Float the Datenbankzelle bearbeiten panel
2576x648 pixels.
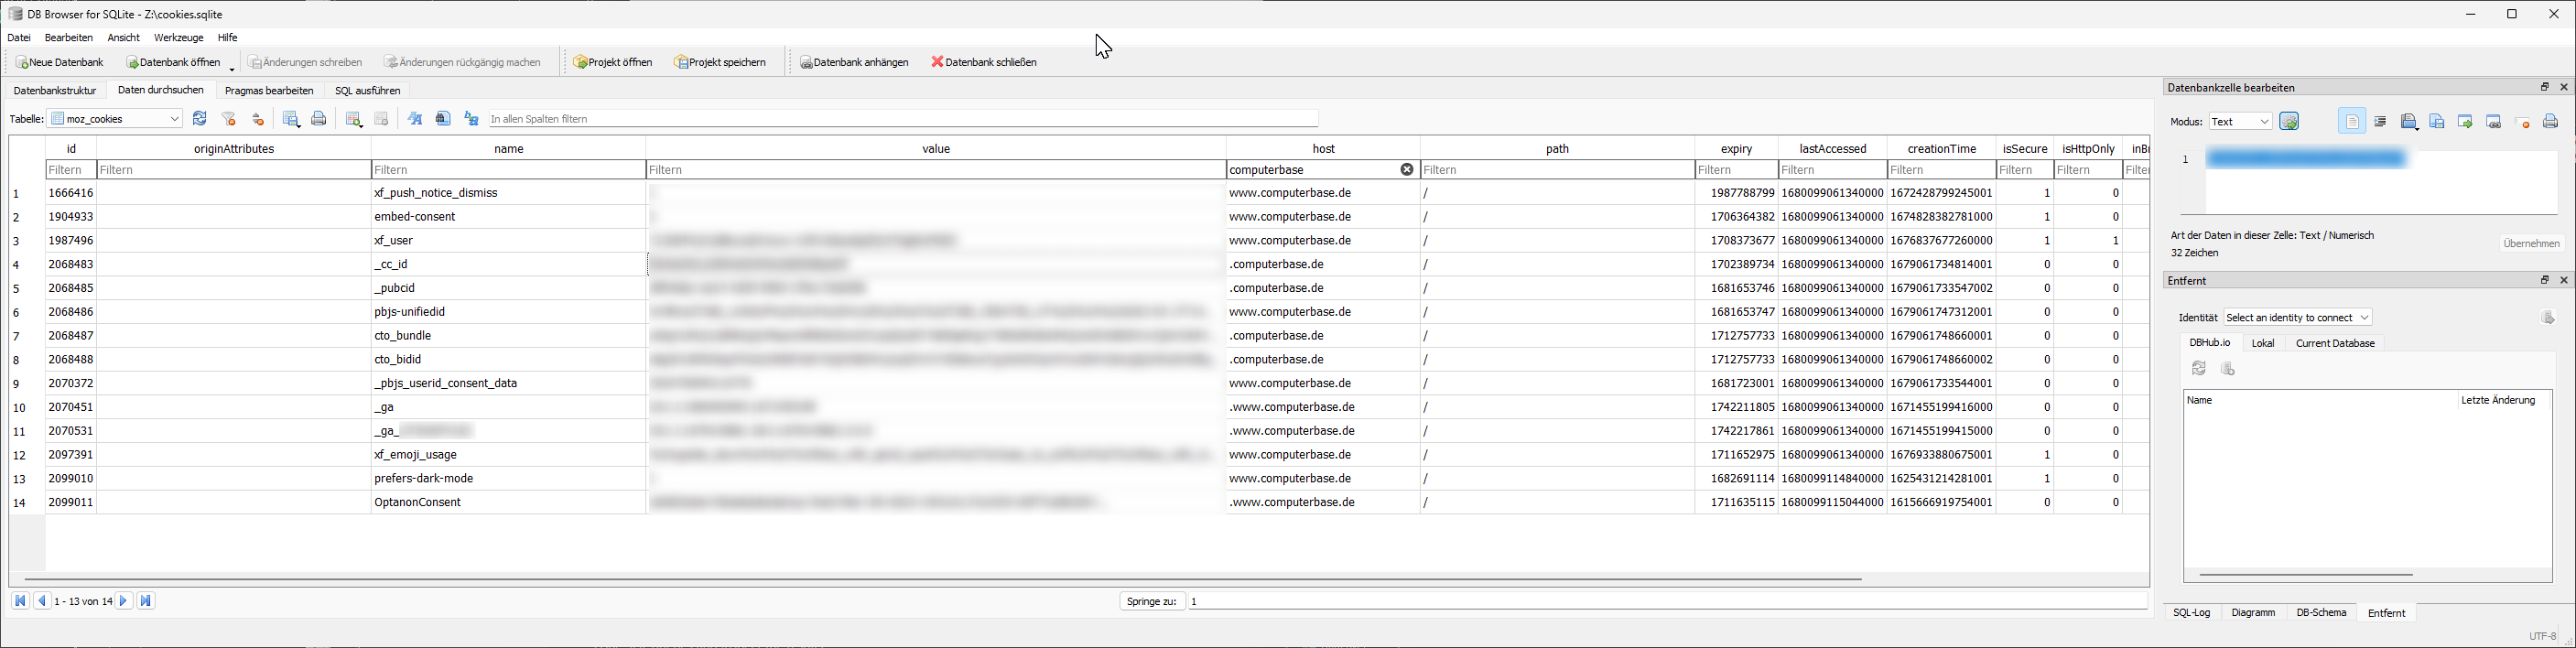[x=2545, y=87]
